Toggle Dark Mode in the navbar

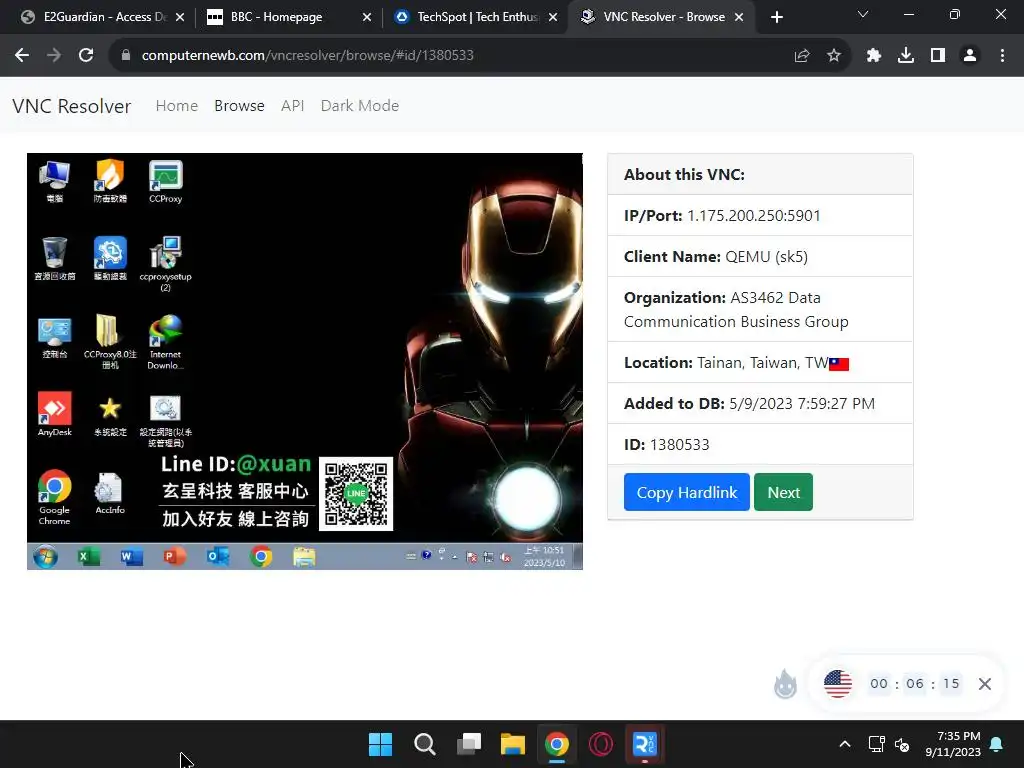pyautogui.click(x=360, y=106)
